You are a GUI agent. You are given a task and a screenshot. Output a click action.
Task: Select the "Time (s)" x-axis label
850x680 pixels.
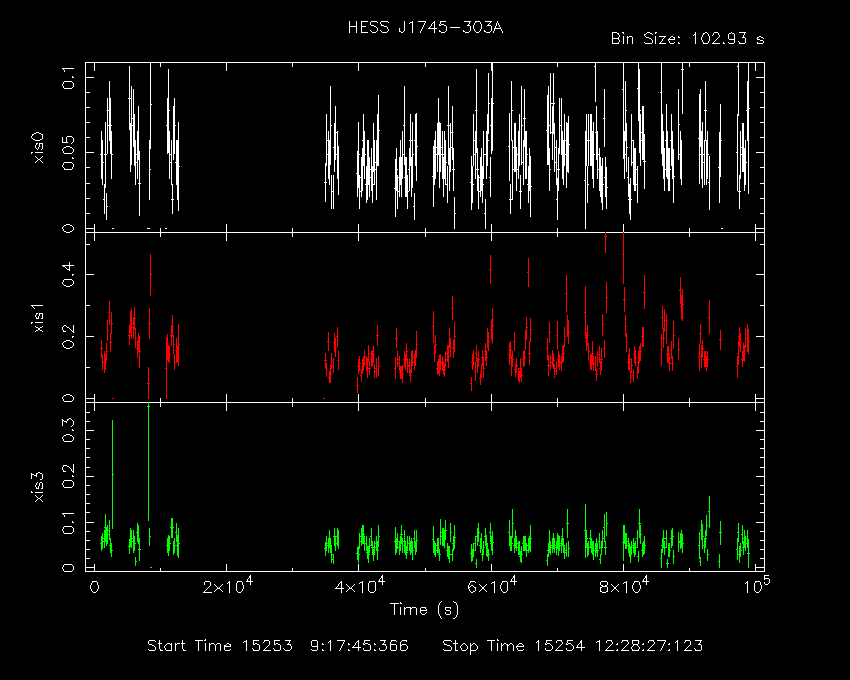pos(424,610)
